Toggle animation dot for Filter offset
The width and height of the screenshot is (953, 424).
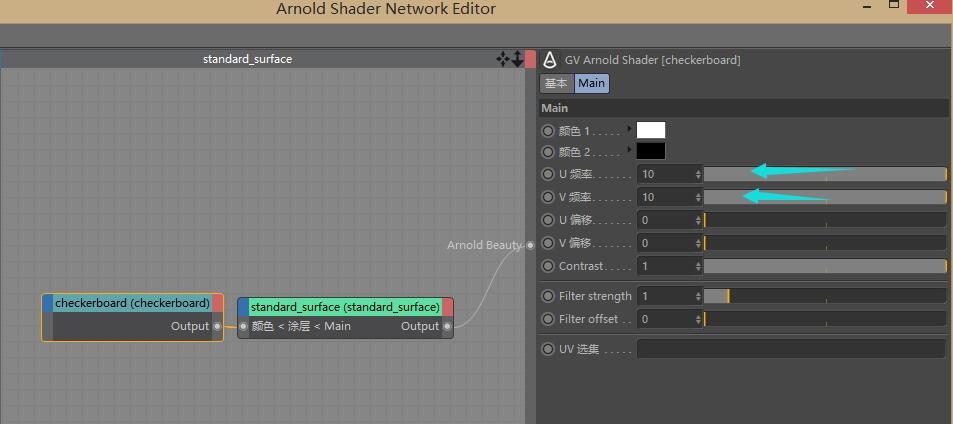point(548,319)
